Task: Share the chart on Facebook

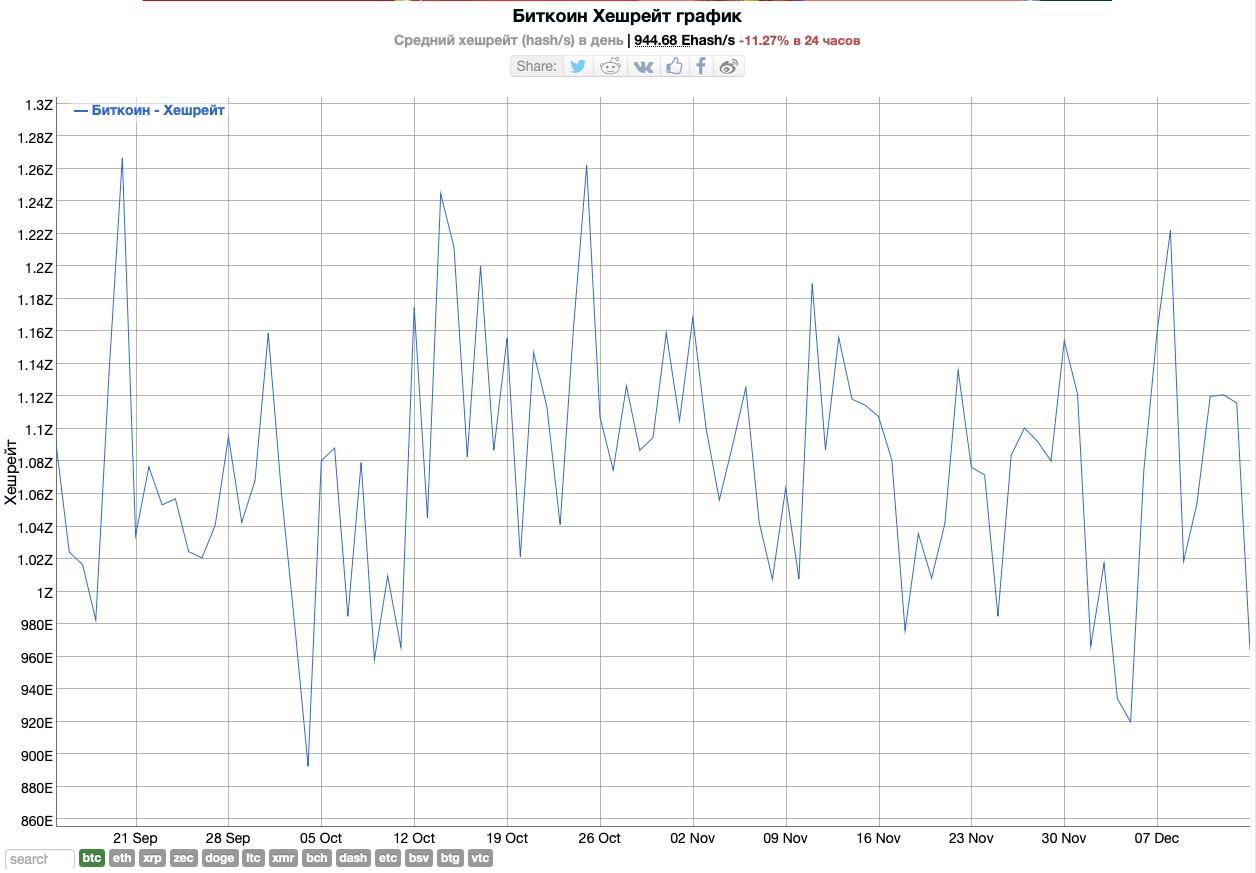Action: [702, 66]
